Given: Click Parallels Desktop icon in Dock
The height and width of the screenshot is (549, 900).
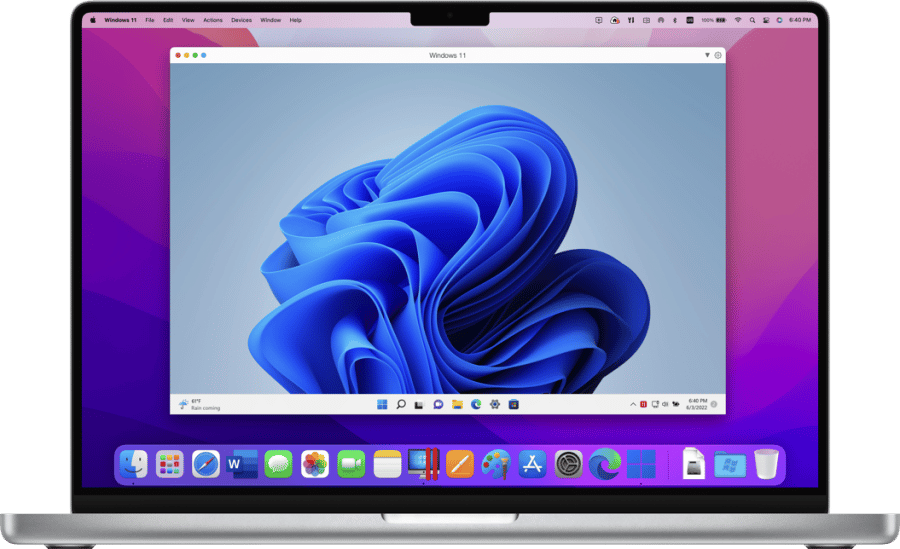Looking at the screenshot, I should click(424, 464).
